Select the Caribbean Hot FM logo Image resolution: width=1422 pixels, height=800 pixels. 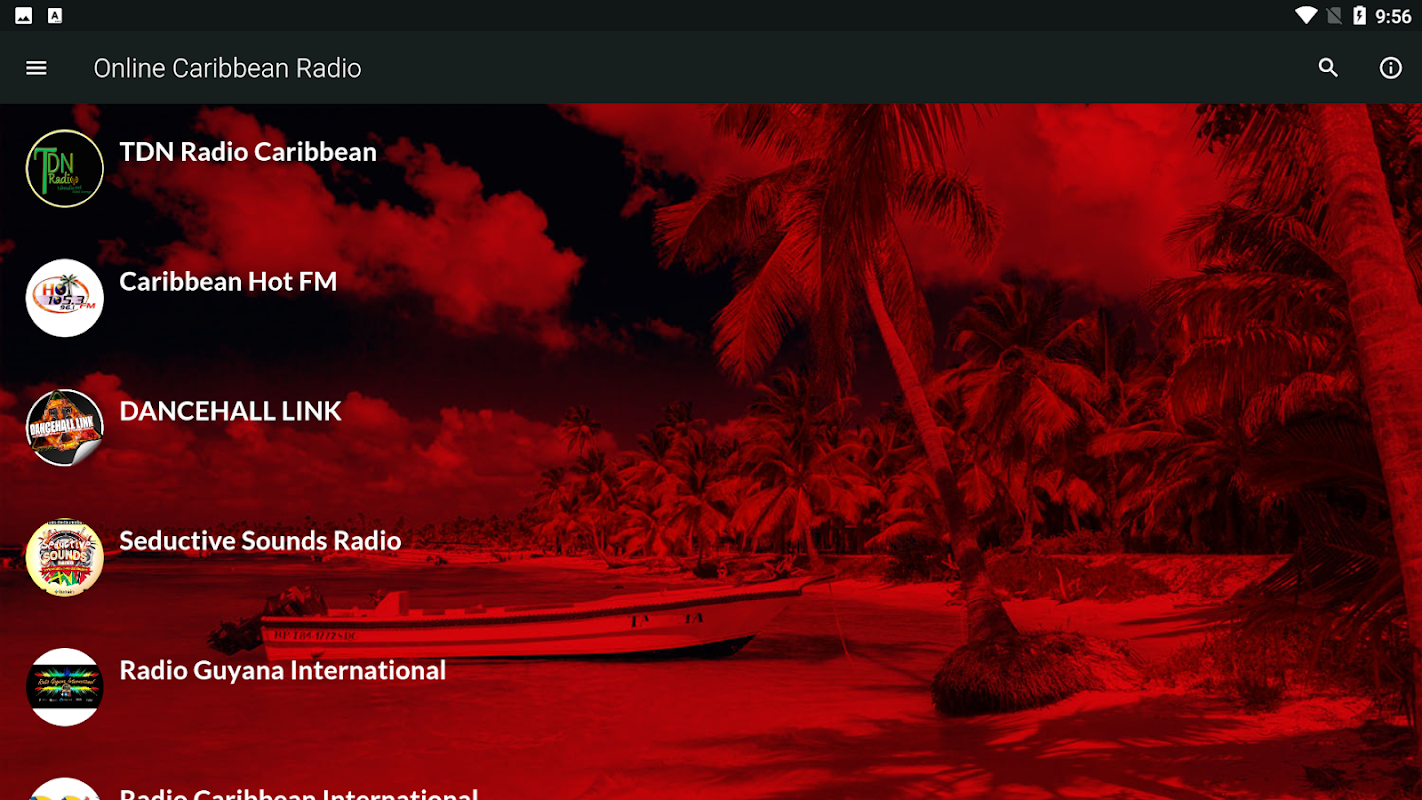(x=65, y=298)
